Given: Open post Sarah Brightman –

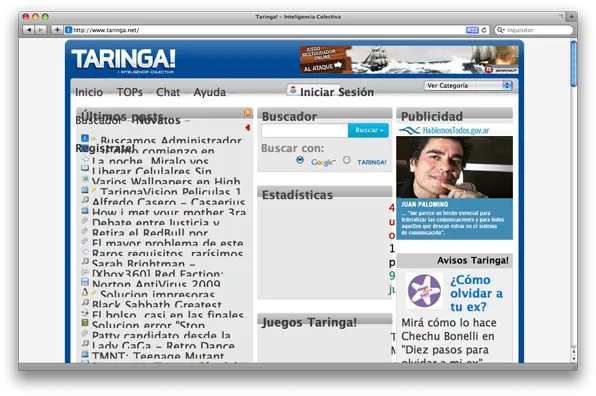Looking at the screenshot, I should (x=144, y=264).
